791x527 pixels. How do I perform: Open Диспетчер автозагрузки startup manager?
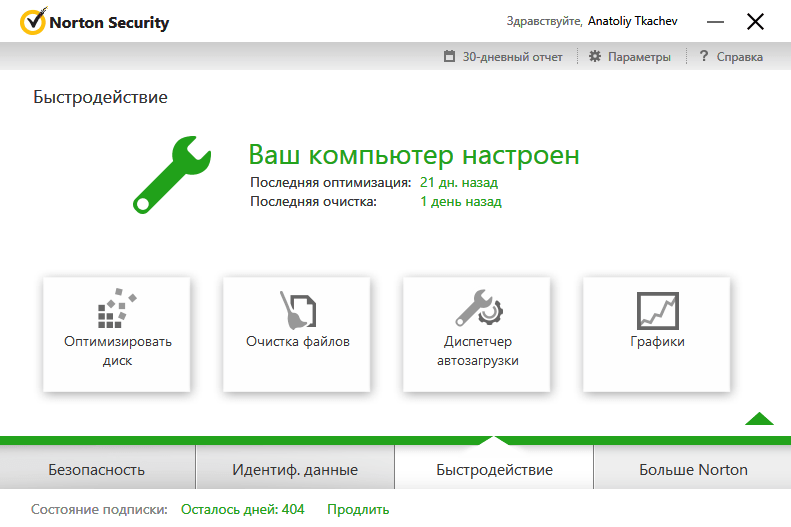(477, 334)
